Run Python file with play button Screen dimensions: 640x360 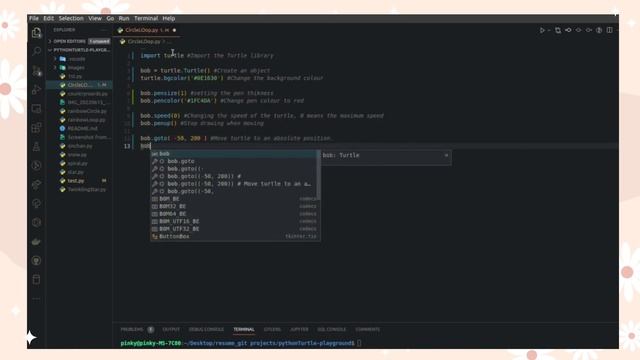pyautogui.click(x=542, y=30)
